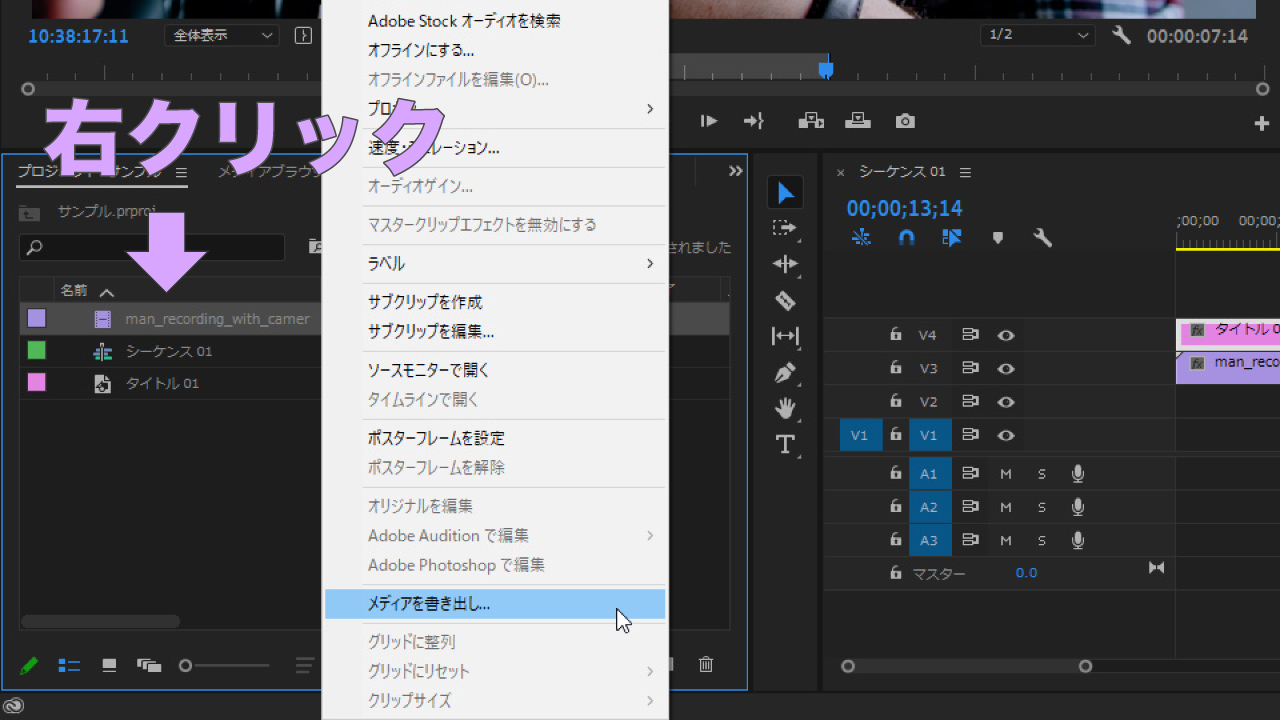The image size is (1280, 720).
Task: Click the project panel search field
Action: [x=152, y=247]
